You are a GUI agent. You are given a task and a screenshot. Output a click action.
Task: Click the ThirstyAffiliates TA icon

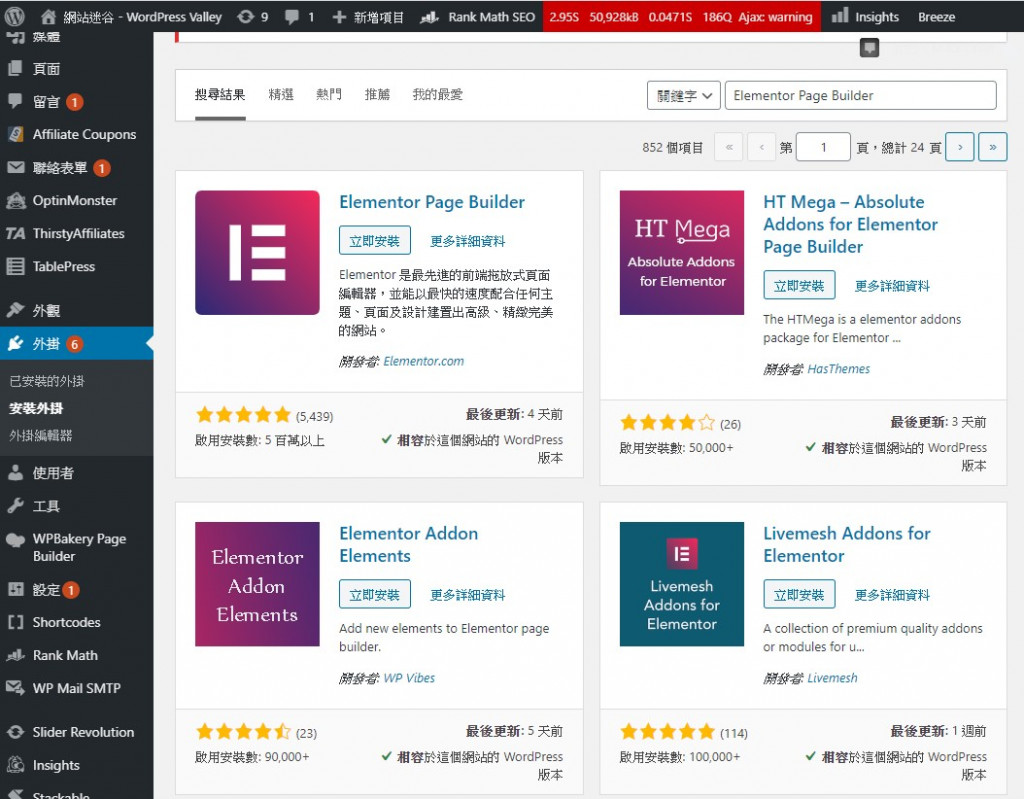(15, 233)
